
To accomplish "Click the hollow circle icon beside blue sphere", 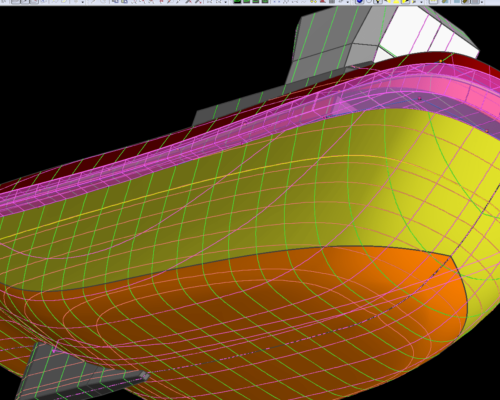I will (x=369, y=1).
